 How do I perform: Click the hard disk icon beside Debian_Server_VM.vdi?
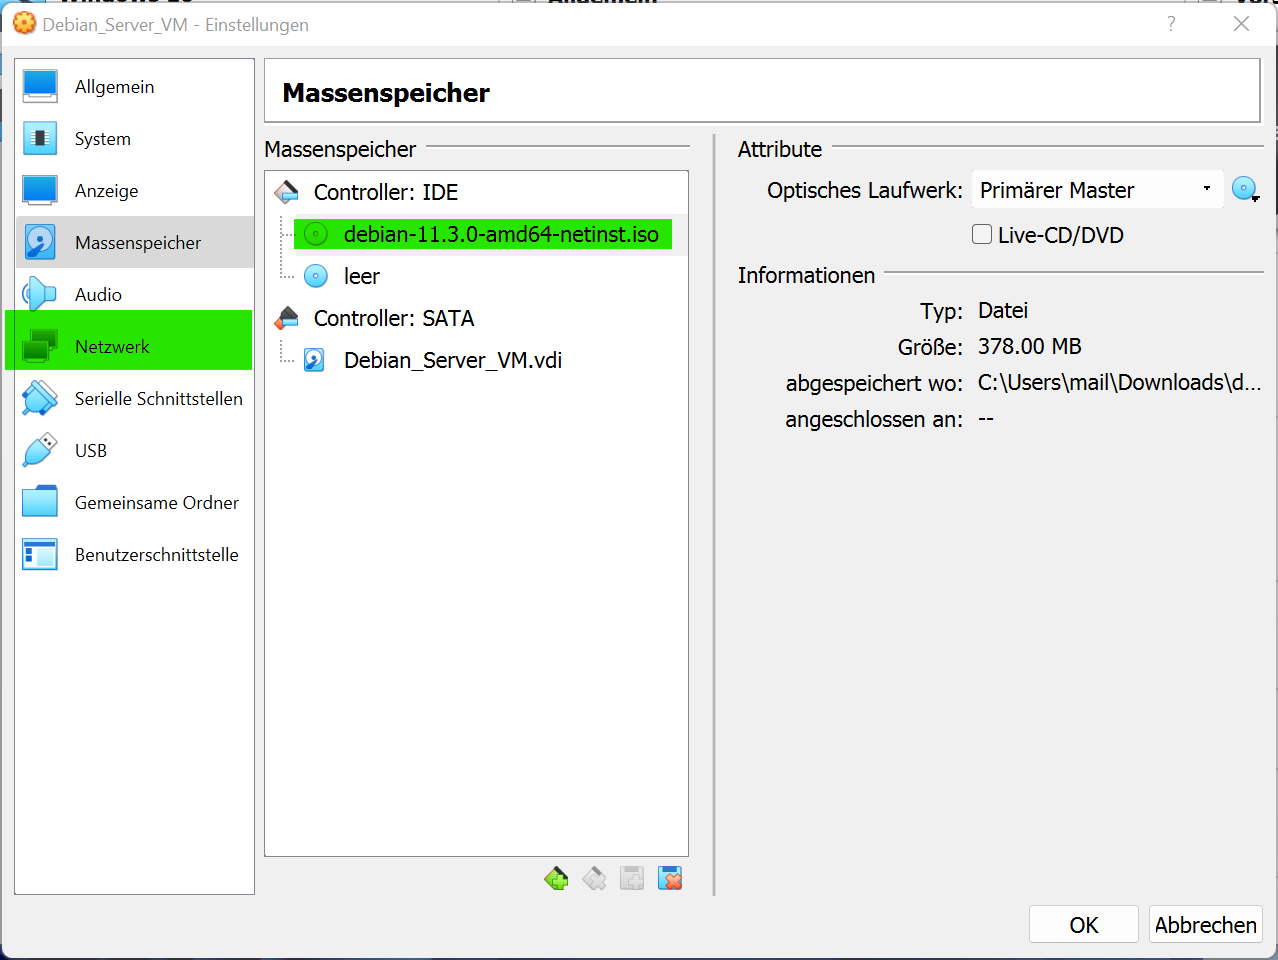click(x=315, y=360)
